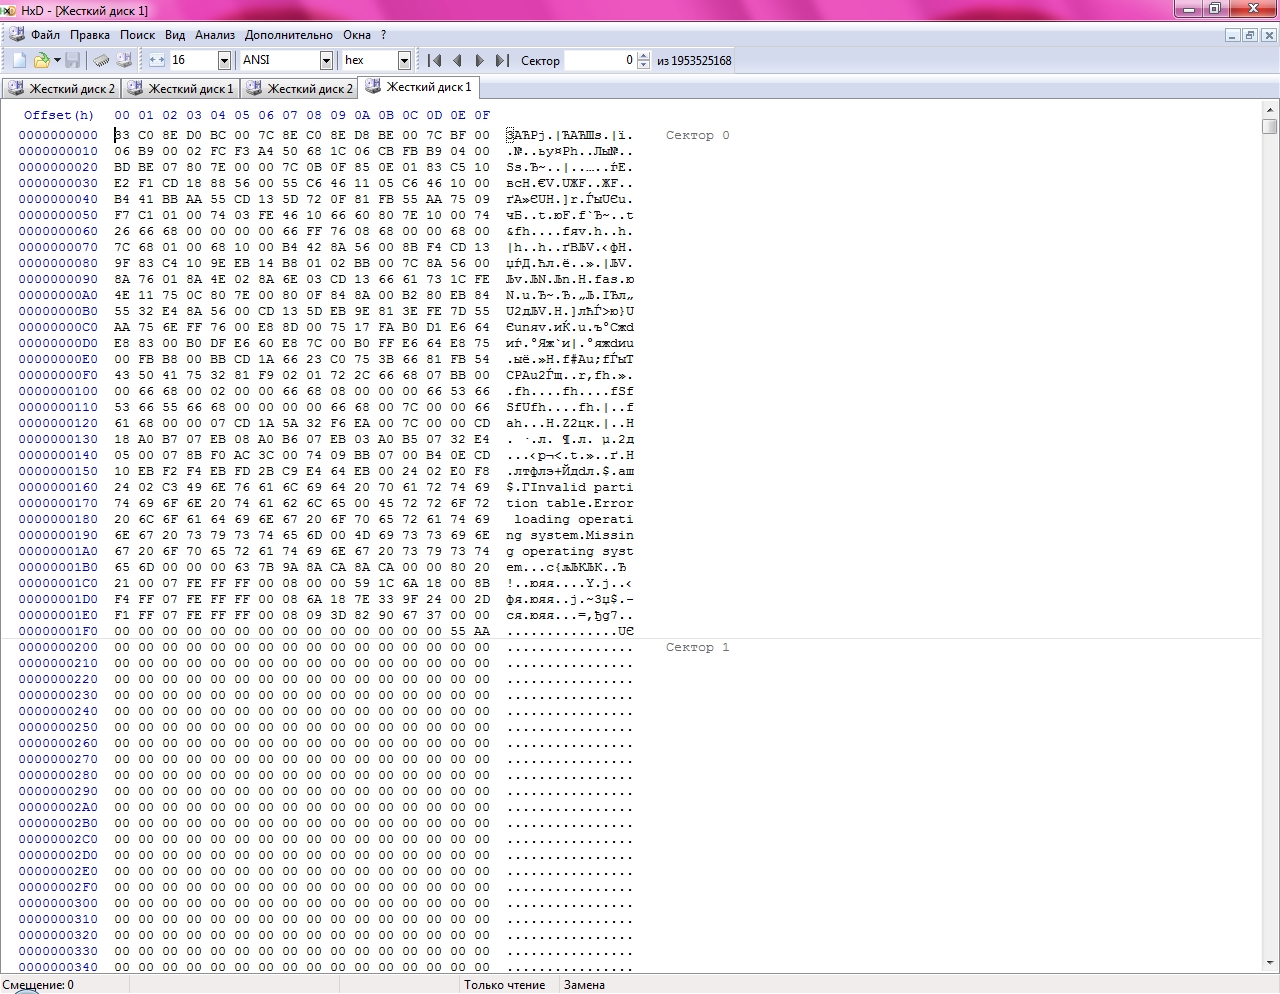The width and height of the screenshot is (1280, 994).
Task: Open the hex offset base dropdown
Action: pyautogui.click(x=404, y=61)
